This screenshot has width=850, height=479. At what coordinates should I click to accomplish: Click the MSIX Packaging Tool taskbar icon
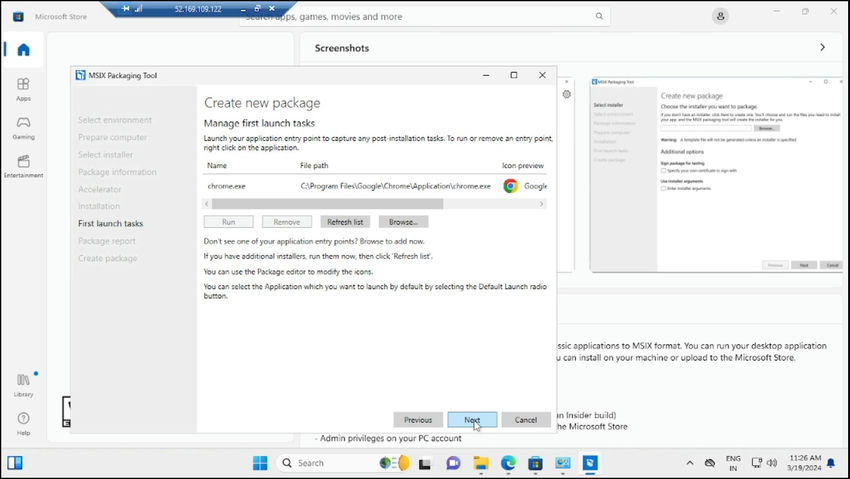(x=590, y=463)
